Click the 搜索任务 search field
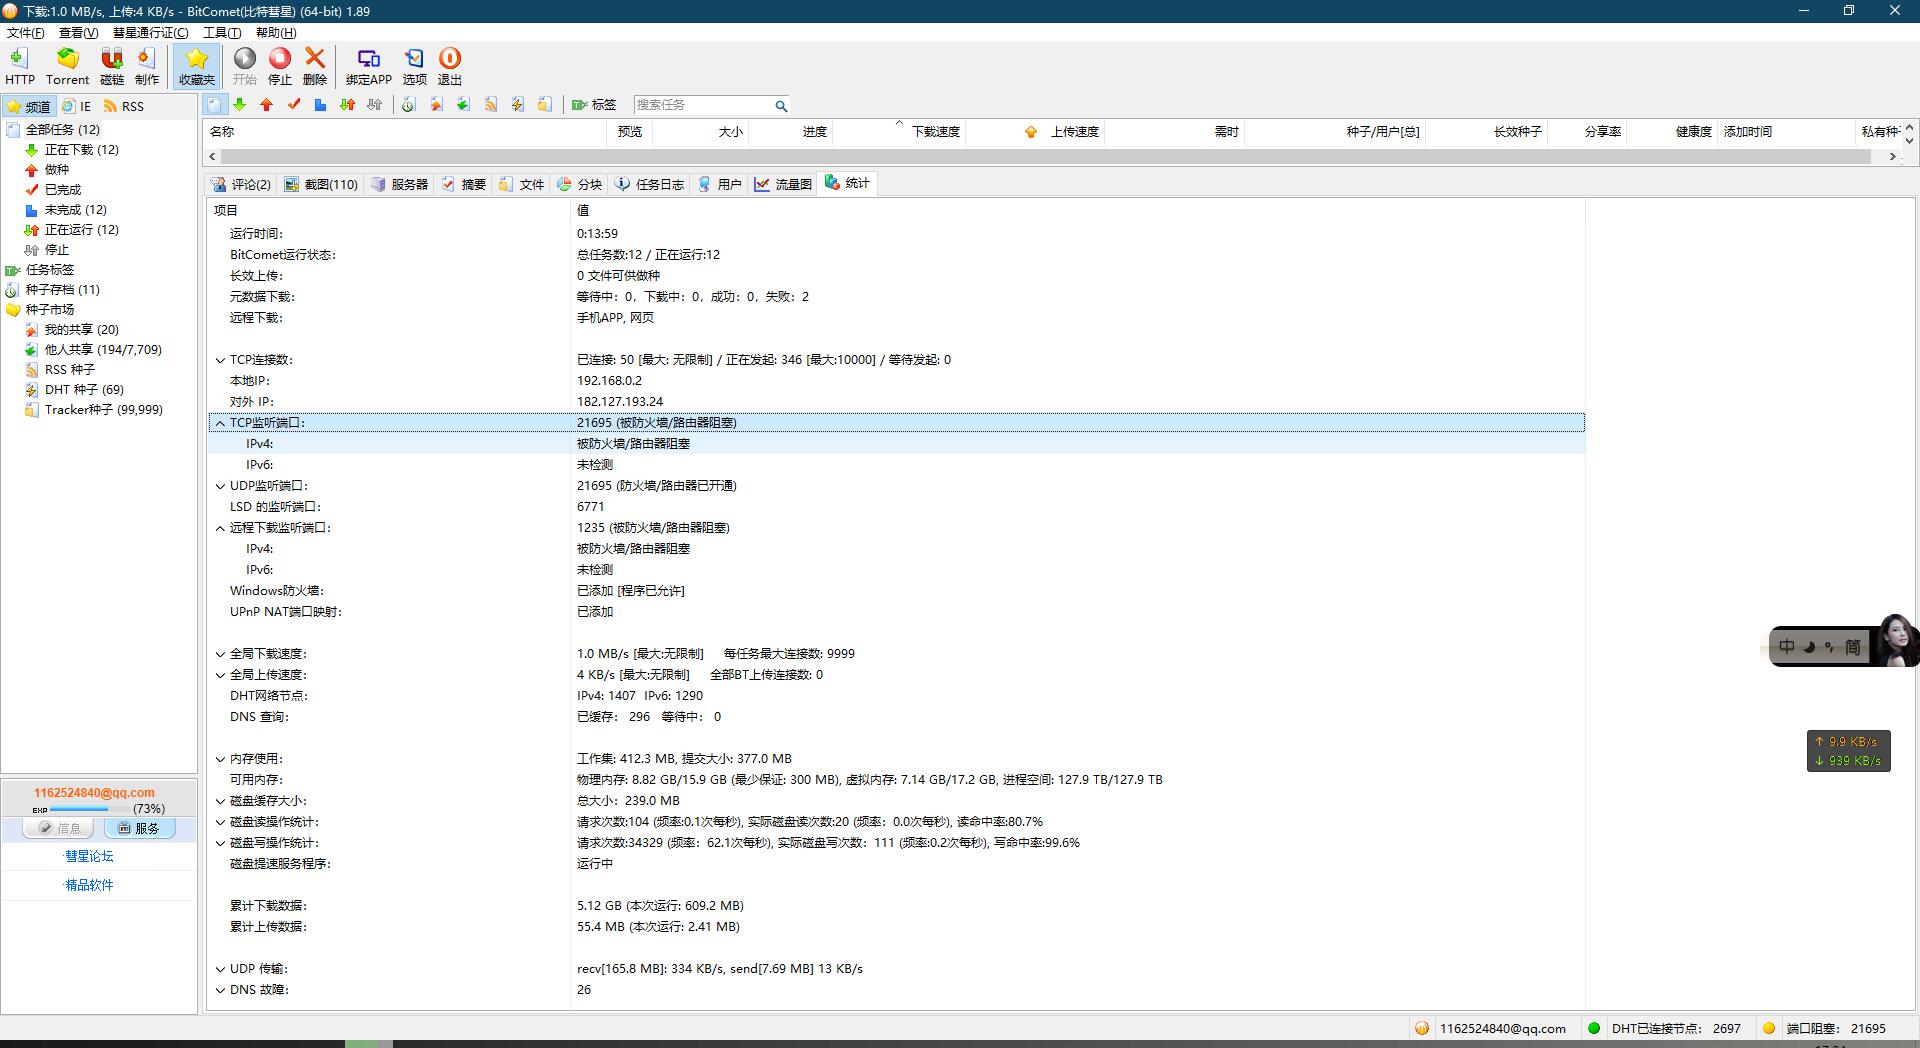 pyautogui.click(x=702, y=105)
